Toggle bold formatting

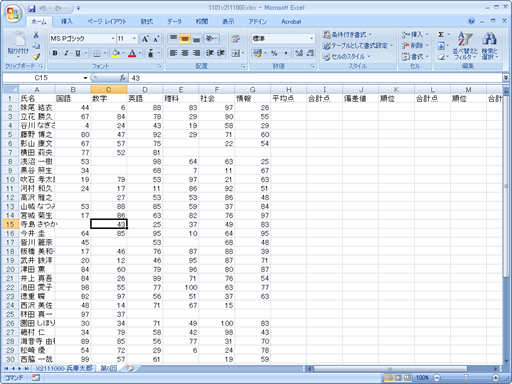(55, 53)
